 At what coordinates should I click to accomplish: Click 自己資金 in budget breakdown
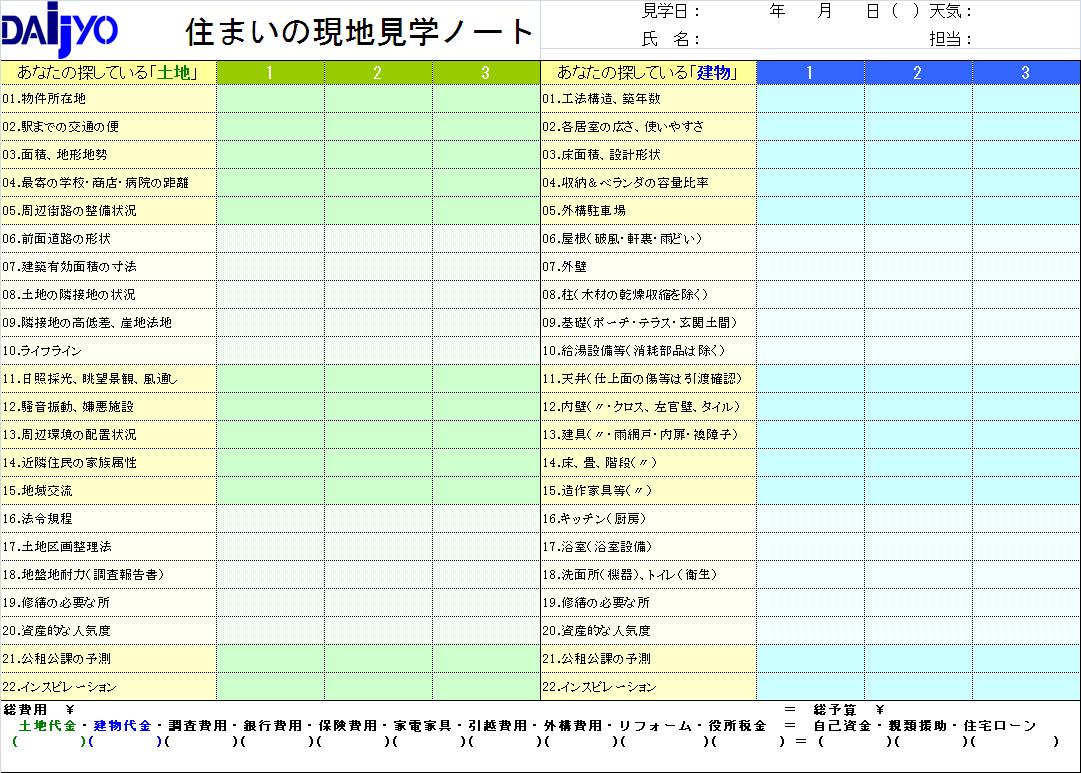(x=842, y=725)
